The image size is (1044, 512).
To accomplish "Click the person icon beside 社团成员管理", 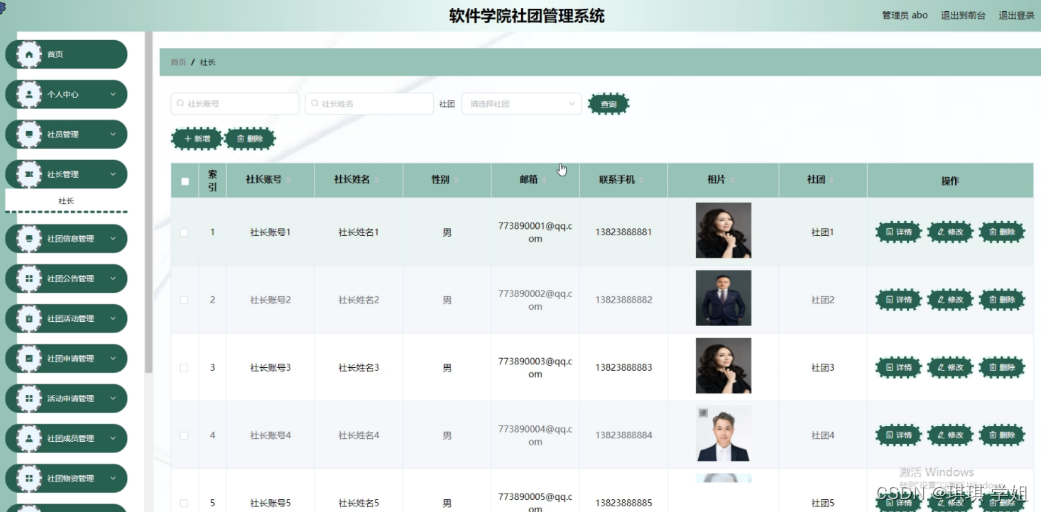I will 29,438.
